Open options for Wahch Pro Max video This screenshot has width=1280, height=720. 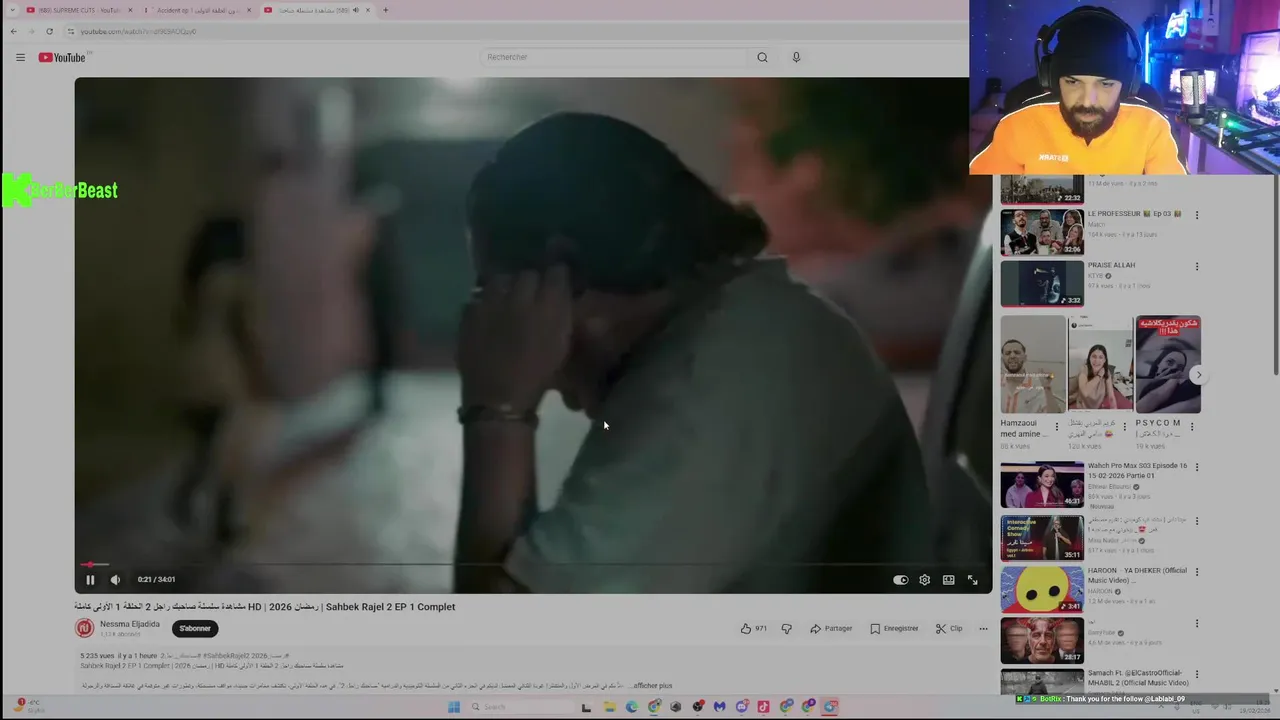pos(1196,467)
